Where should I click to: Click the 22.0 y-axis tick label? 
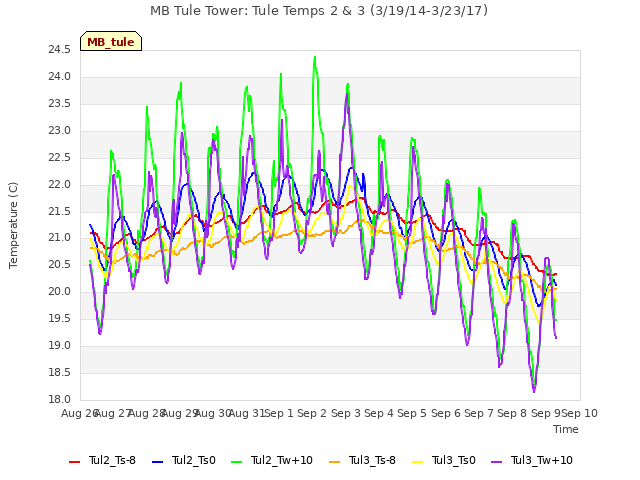click(x=60, y=184)
